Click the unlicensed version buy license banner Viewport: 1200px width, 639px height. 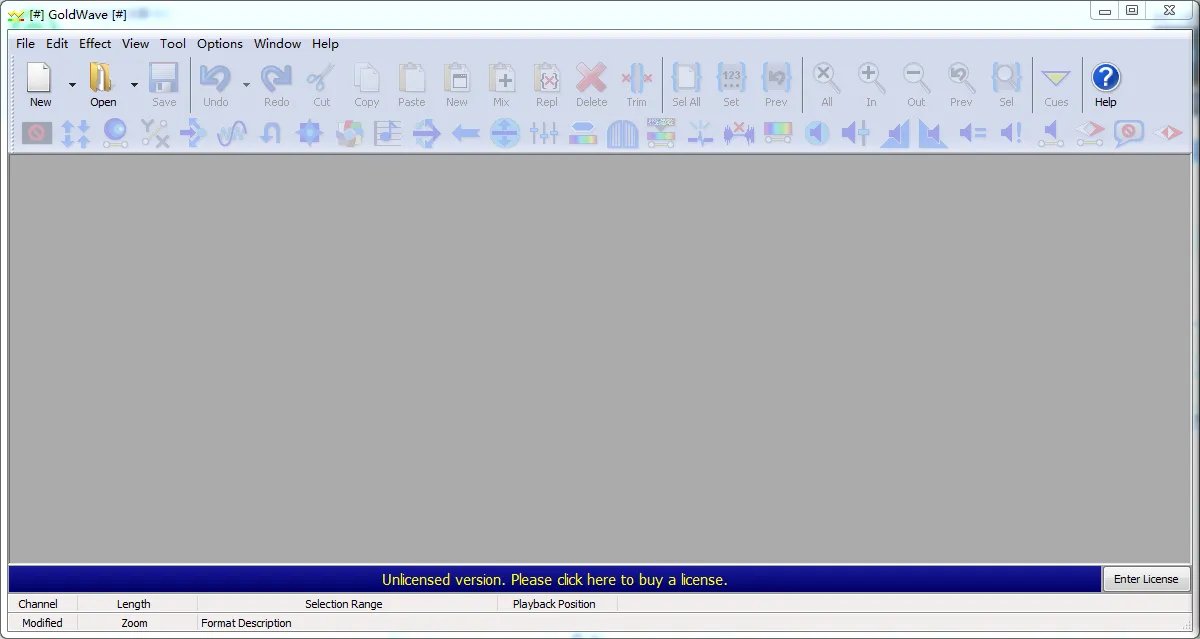coord(554,580)
